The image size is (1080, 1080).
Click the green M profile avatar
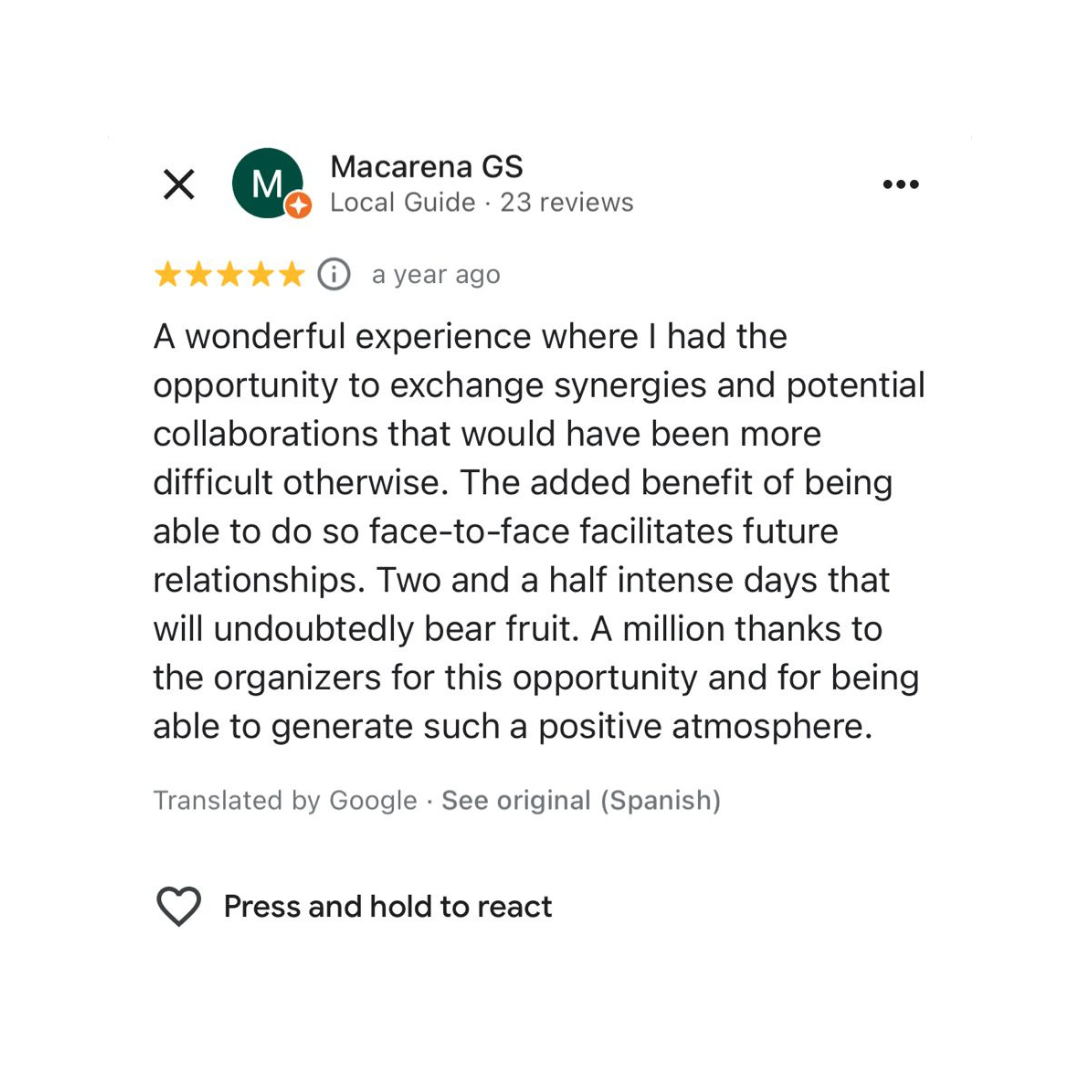click(x=266, y=183)
